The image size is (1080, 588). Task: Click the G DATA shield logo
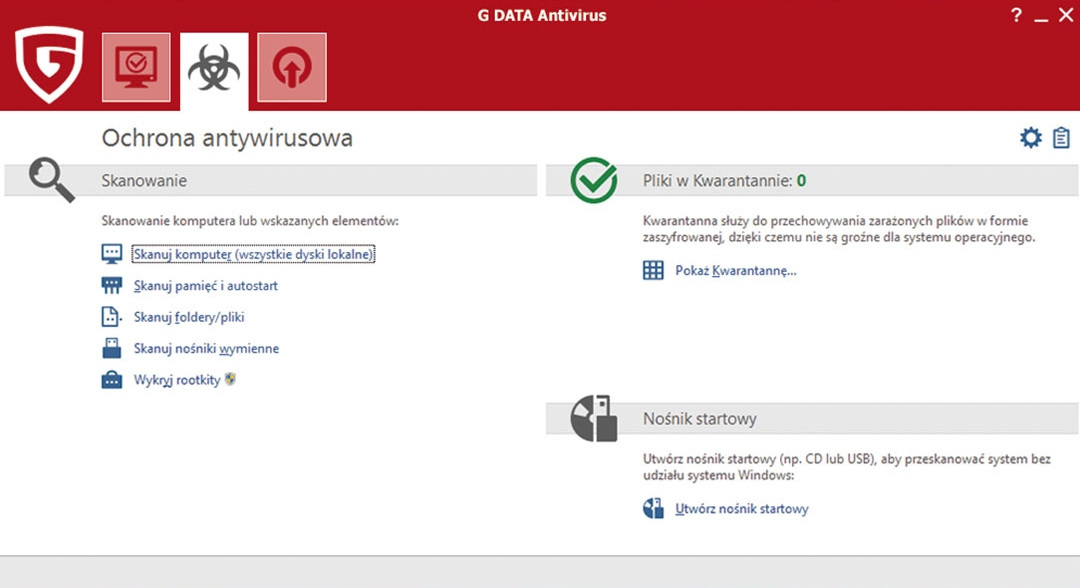[x=47, y=65]
